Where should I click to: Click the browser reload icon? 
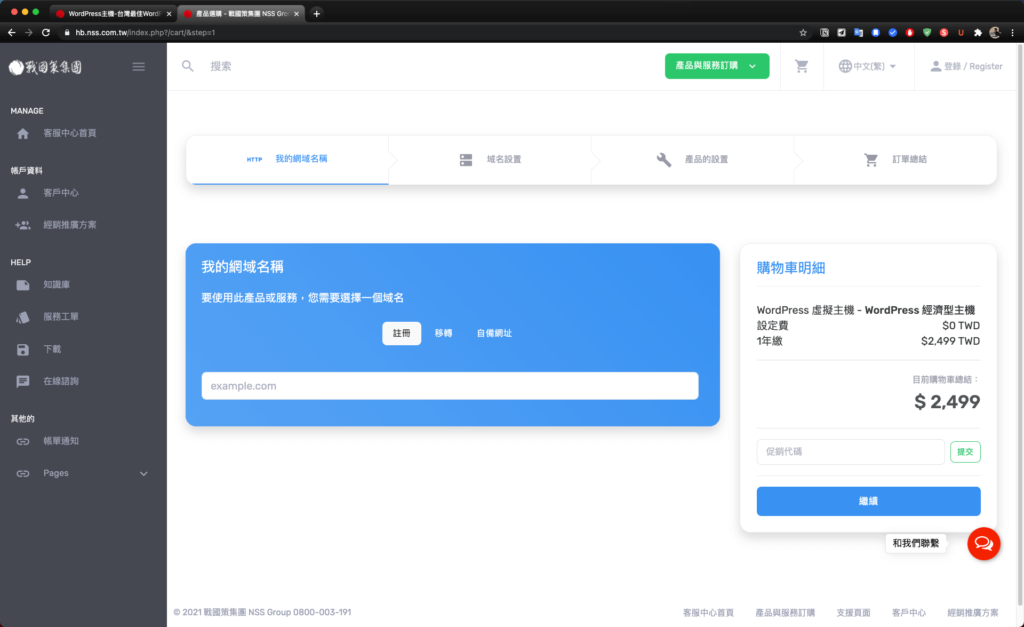click(x=46, y=32)
